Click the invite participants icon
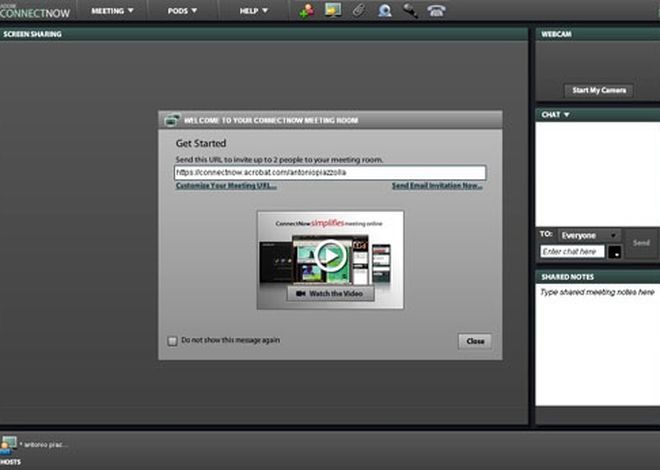 307,11
